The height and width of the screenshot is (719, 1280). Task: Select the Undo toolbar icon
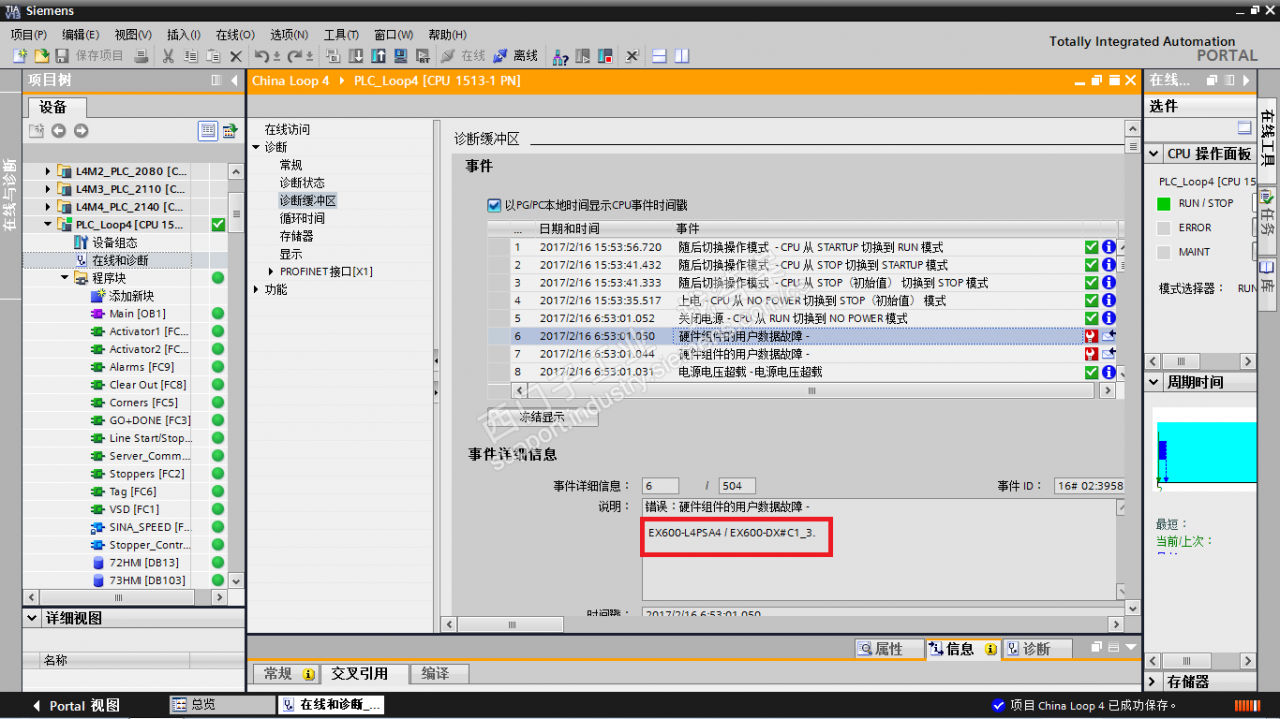(x=260, y=56)
